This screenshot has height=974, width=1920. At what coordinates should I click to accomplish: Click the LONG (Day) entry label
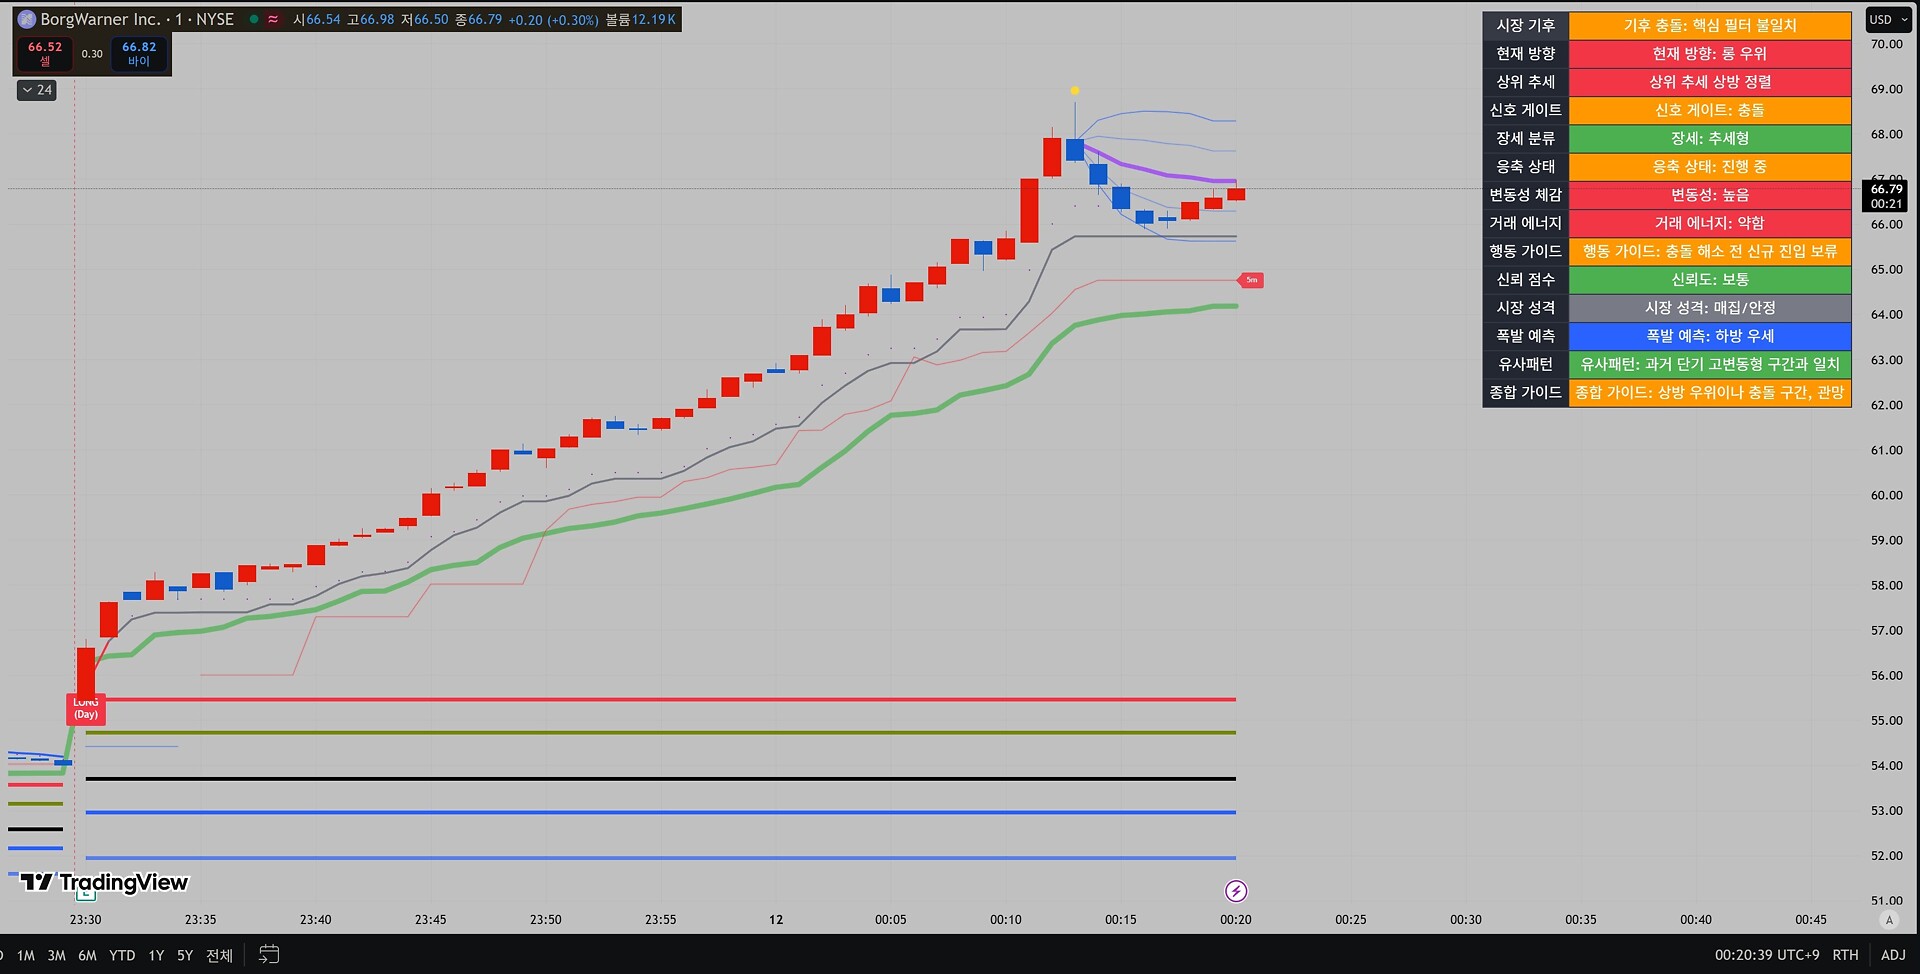pos(86,709)
